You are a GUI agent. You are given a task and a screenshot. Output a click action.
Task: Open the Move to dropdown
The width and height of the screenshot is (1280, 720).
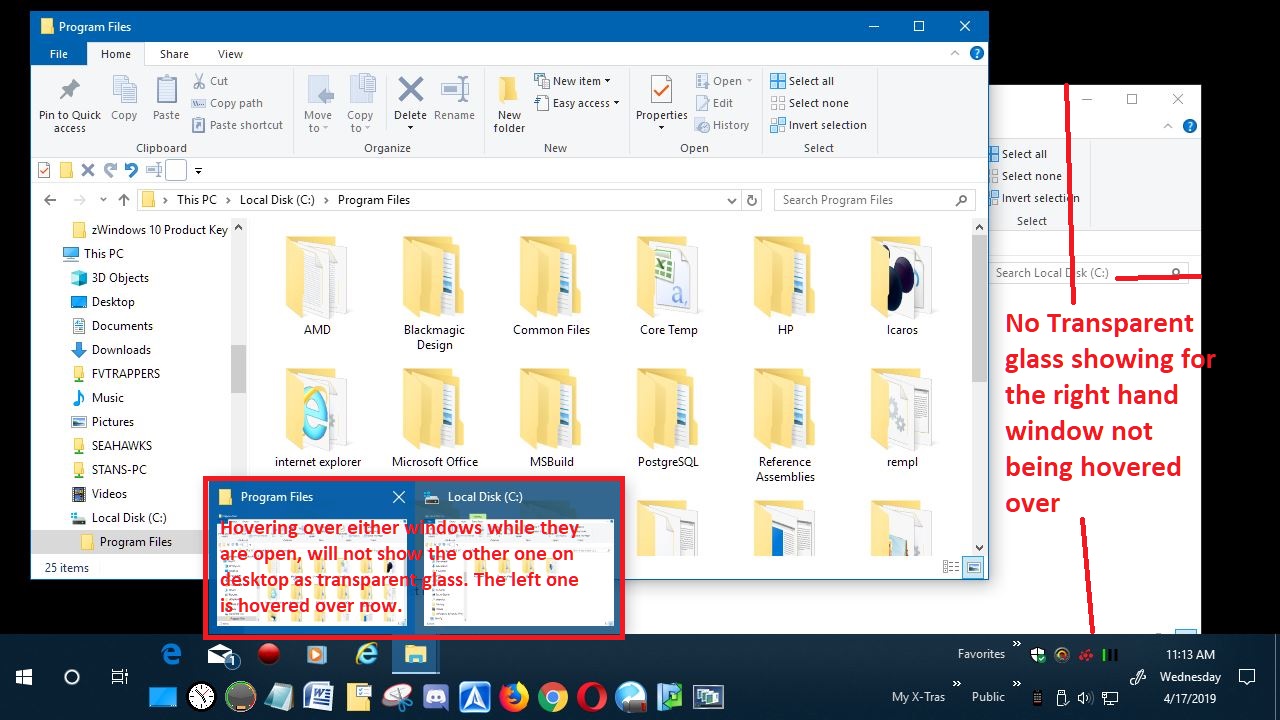[x=318, y=104]
